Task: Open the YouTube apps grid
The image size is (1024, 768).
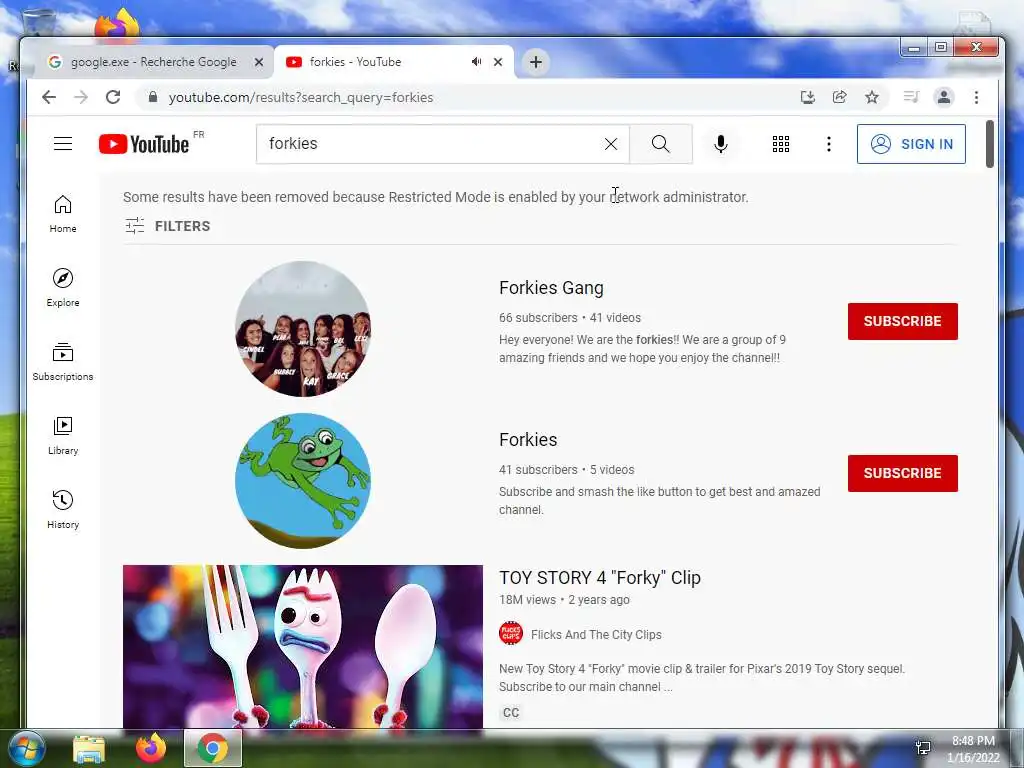Action: click(781, 144)
